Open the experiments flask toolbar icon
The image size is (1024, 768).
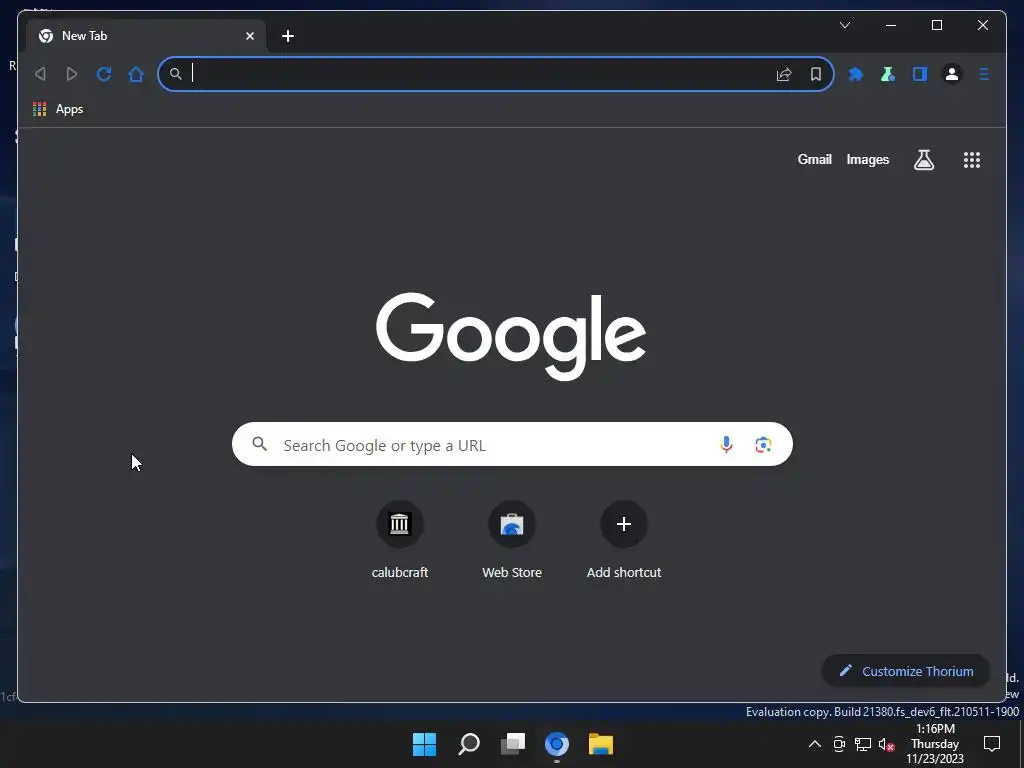(x=888, y=74)
